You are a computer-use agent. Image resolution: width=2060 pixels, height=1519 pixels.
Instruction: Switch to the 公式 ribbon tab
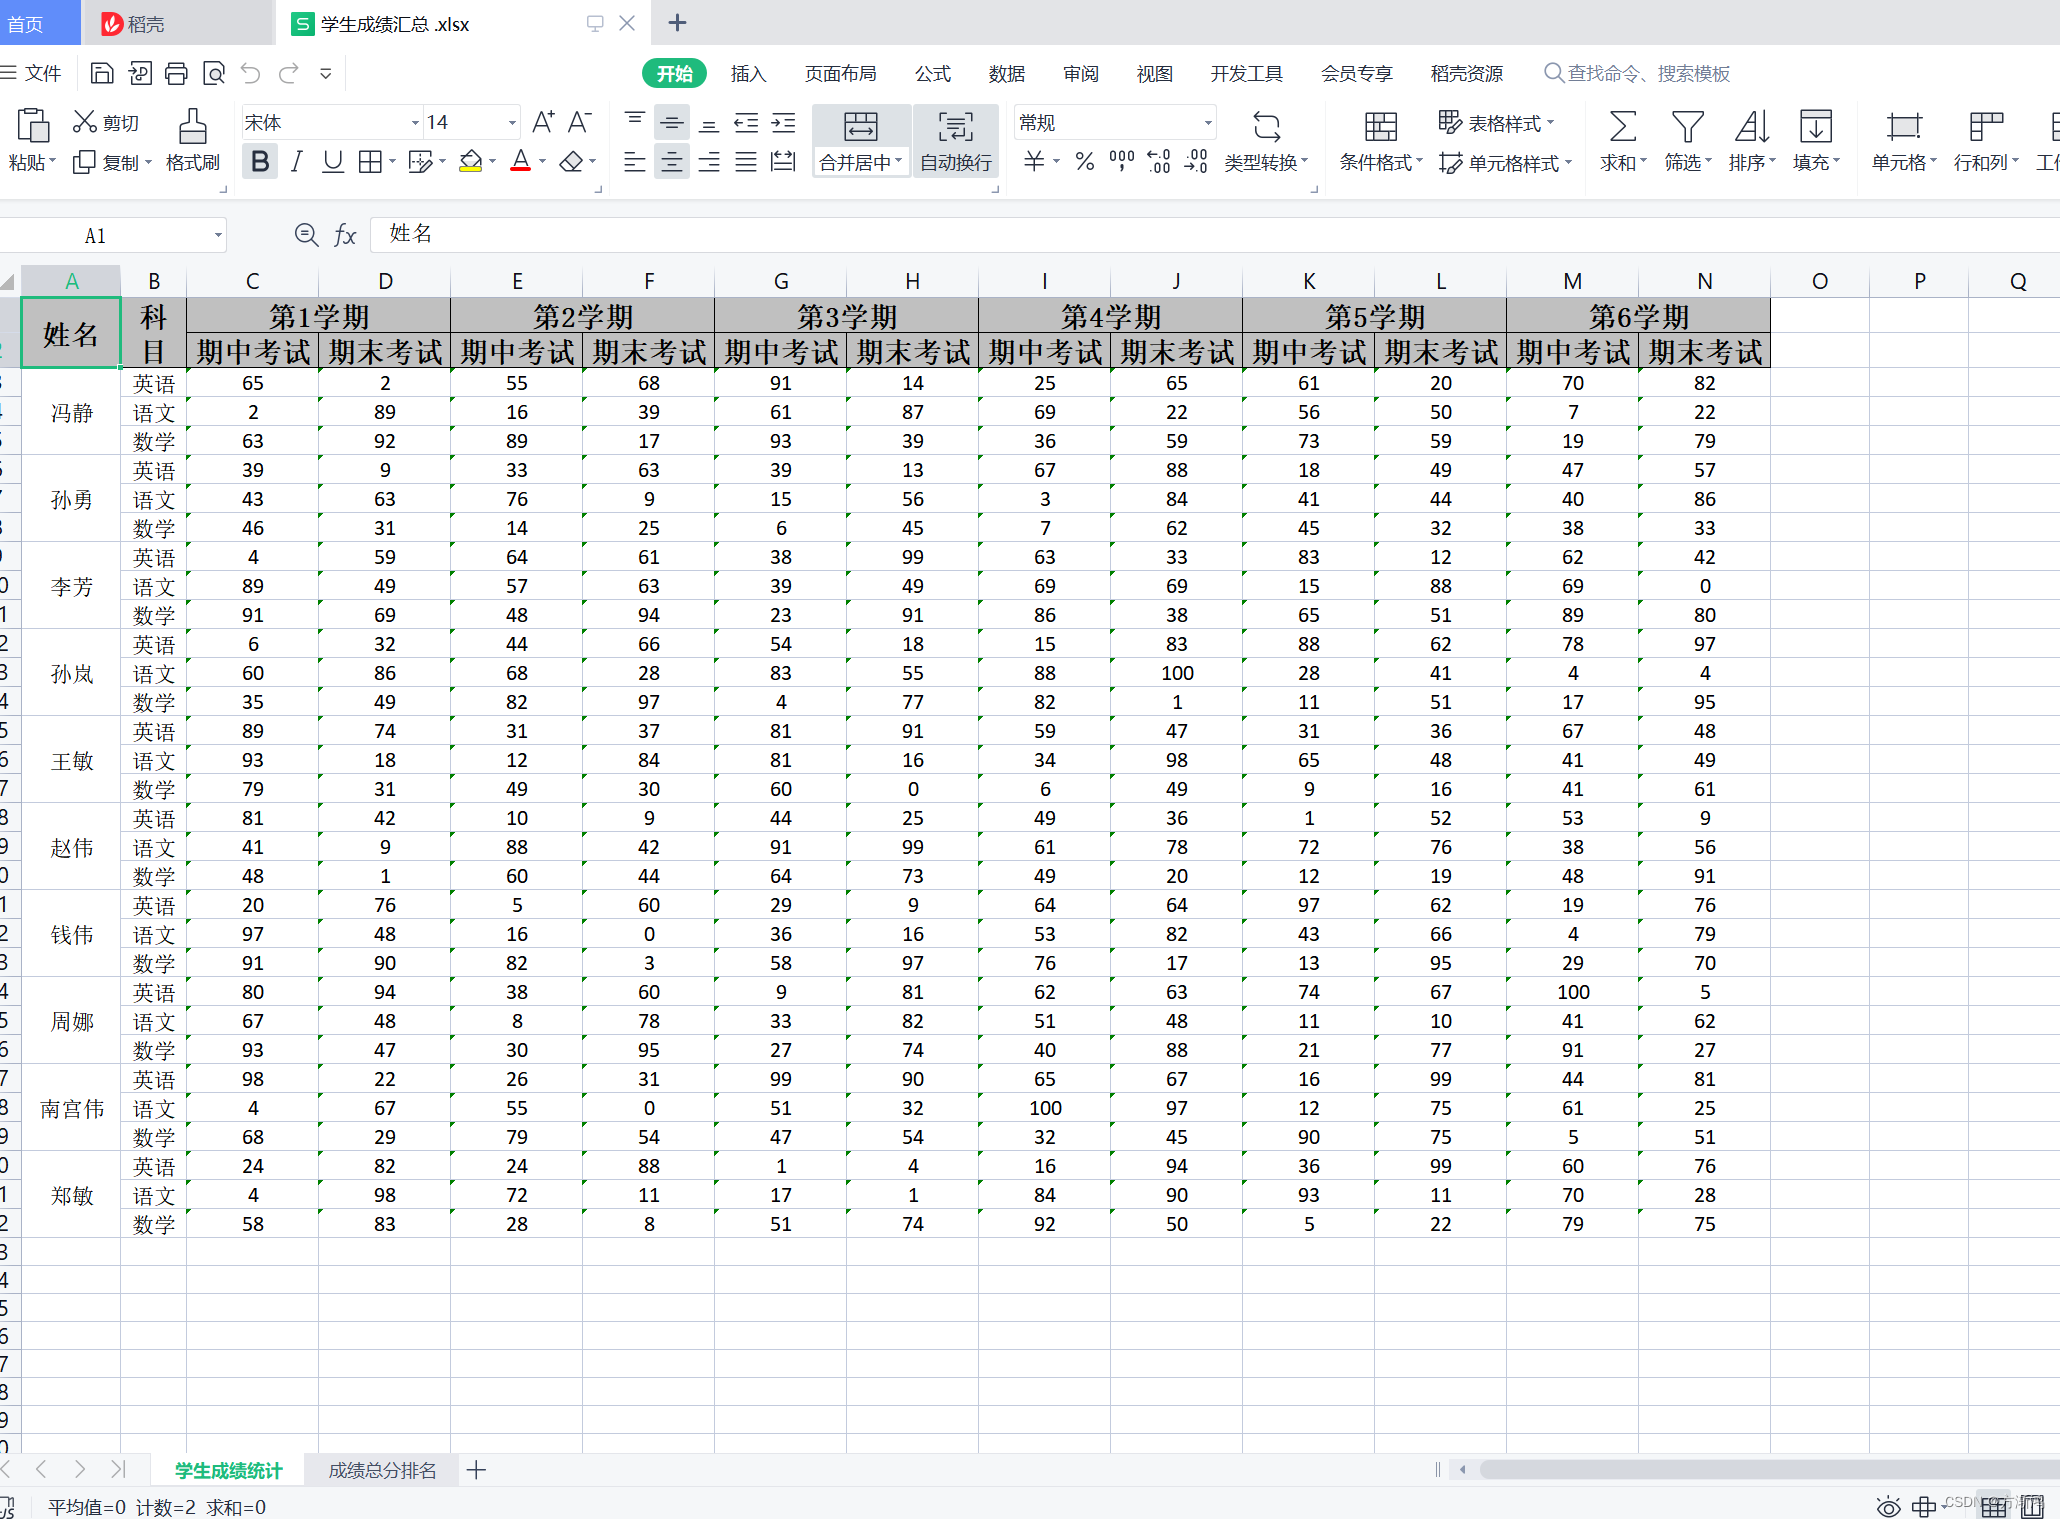tap(932, 74)
